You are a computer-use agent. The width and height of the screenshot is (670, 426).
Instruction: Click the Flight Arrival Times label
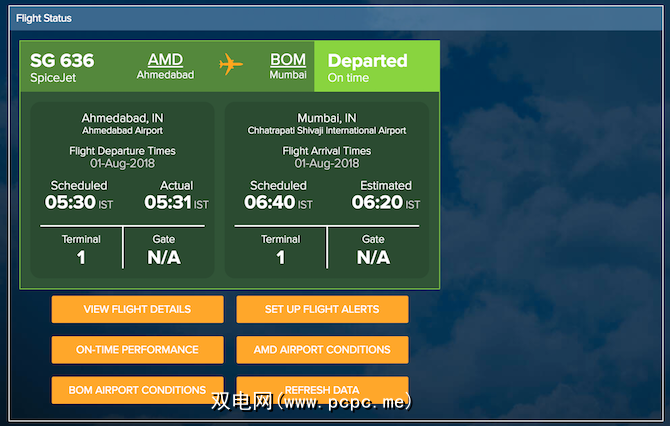[327, 151]
